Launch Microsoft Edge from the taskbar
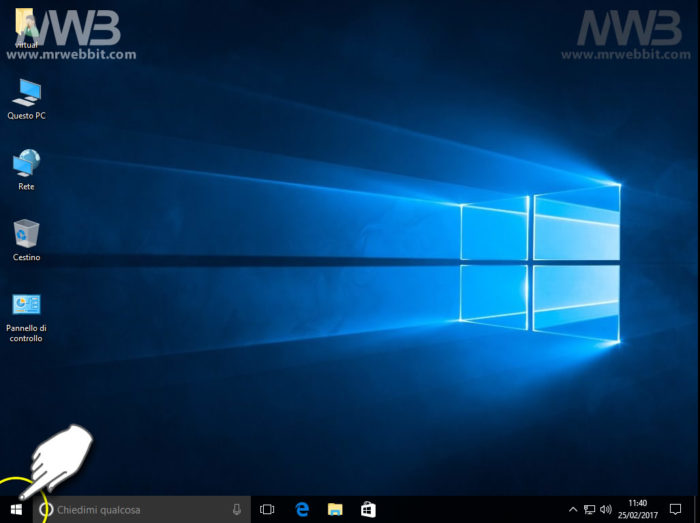 (x=302, y=509)
